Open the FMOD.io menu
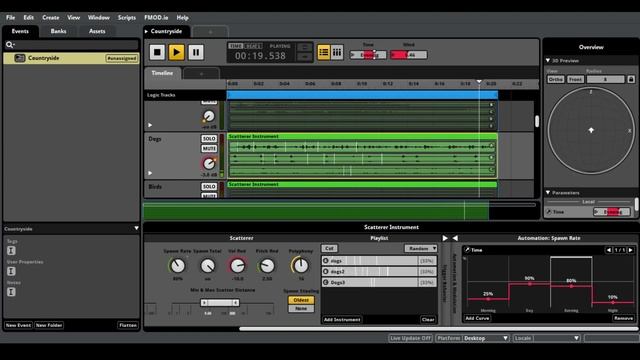Image resolution: width=640 pixels, height=360 pixels. (156, 18)
